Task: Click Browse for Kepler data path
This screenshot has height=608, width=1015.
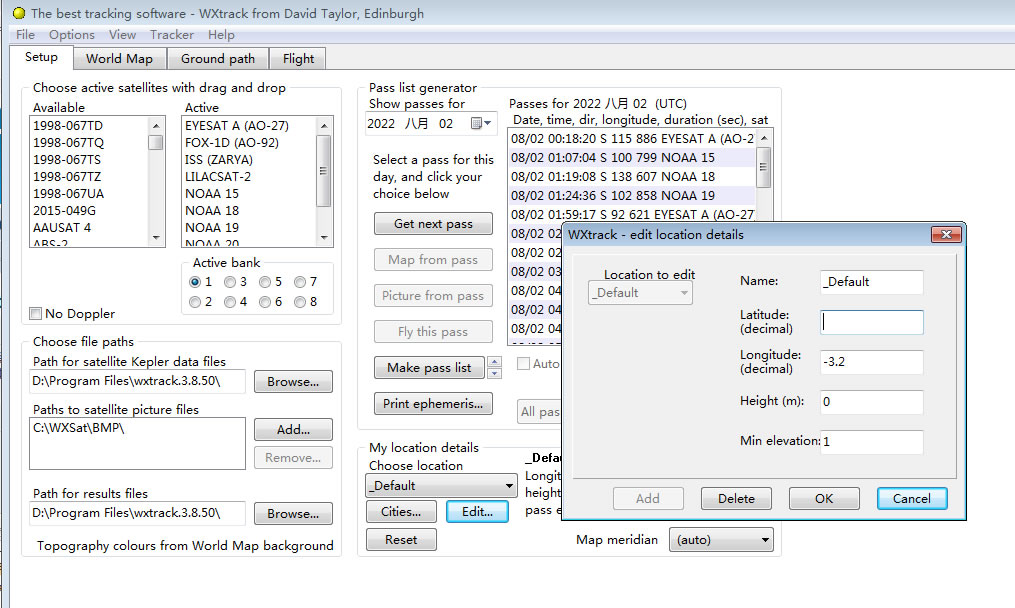Action: (x=292, y=382)
